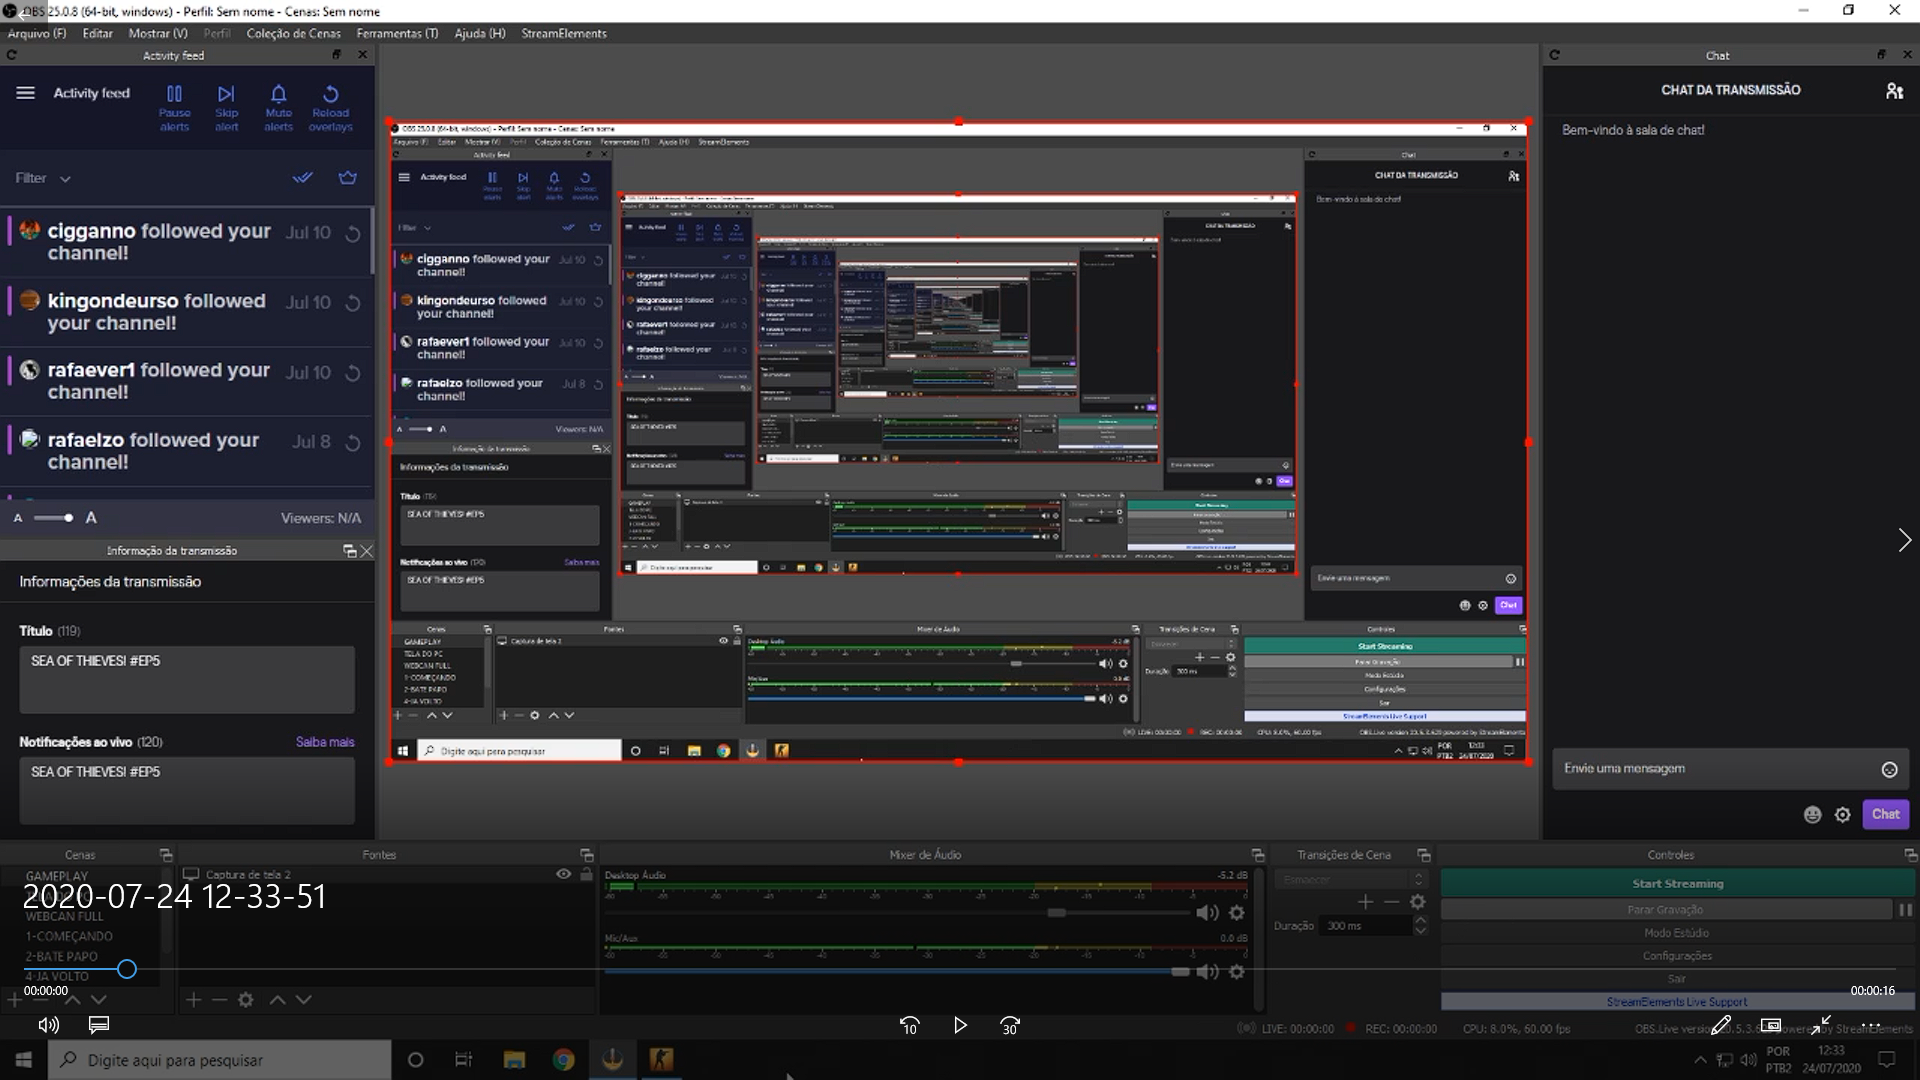This screenshot has width=1920, height=1080.
Task: Click the smiley icon next to the Chat button
Action: point(1812,815)
